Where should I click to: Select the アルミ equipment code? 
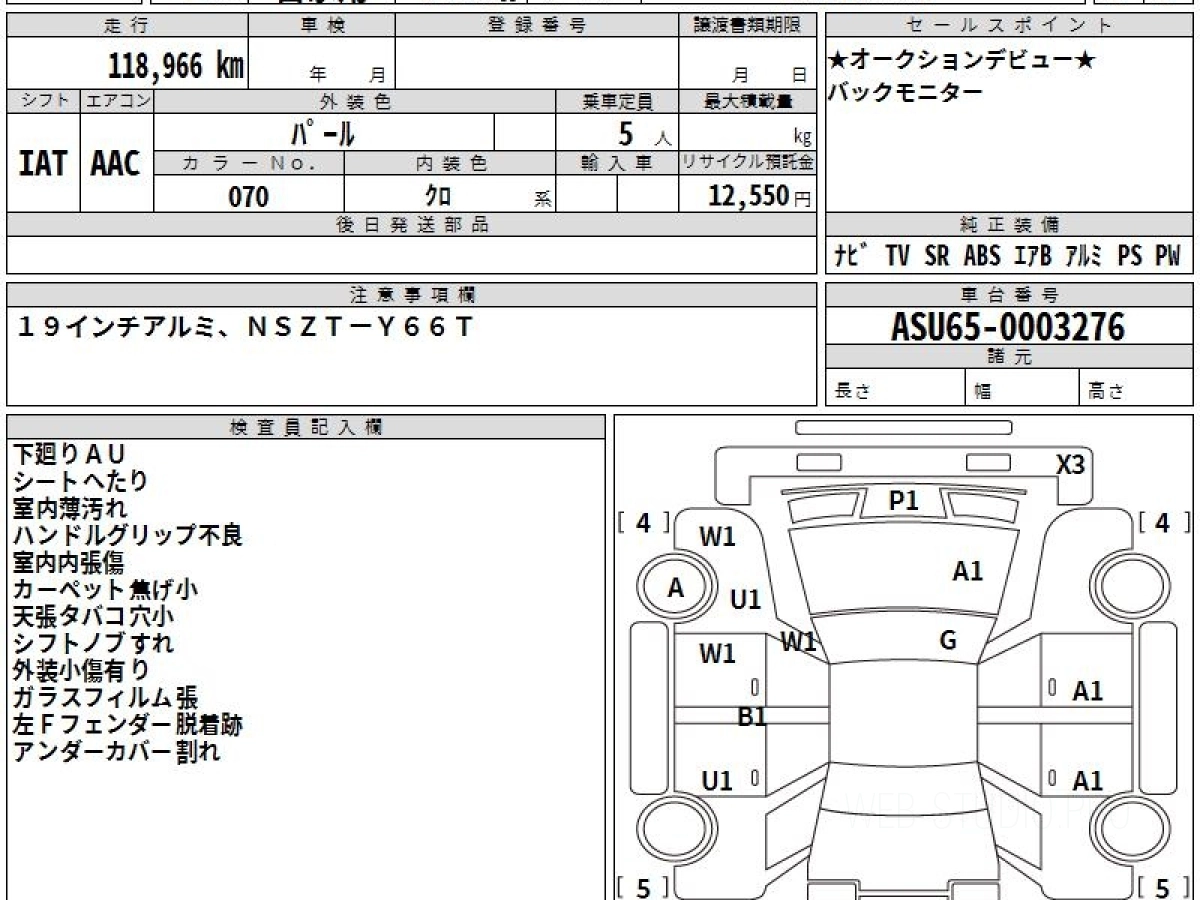pyautogui.click(x=1083, y=256)
